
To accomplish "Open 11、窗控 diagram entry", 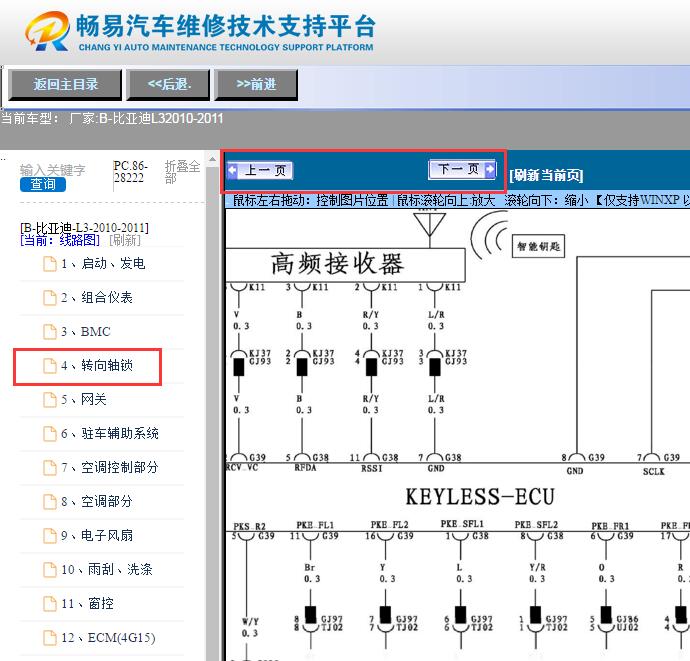I will 87,603.
